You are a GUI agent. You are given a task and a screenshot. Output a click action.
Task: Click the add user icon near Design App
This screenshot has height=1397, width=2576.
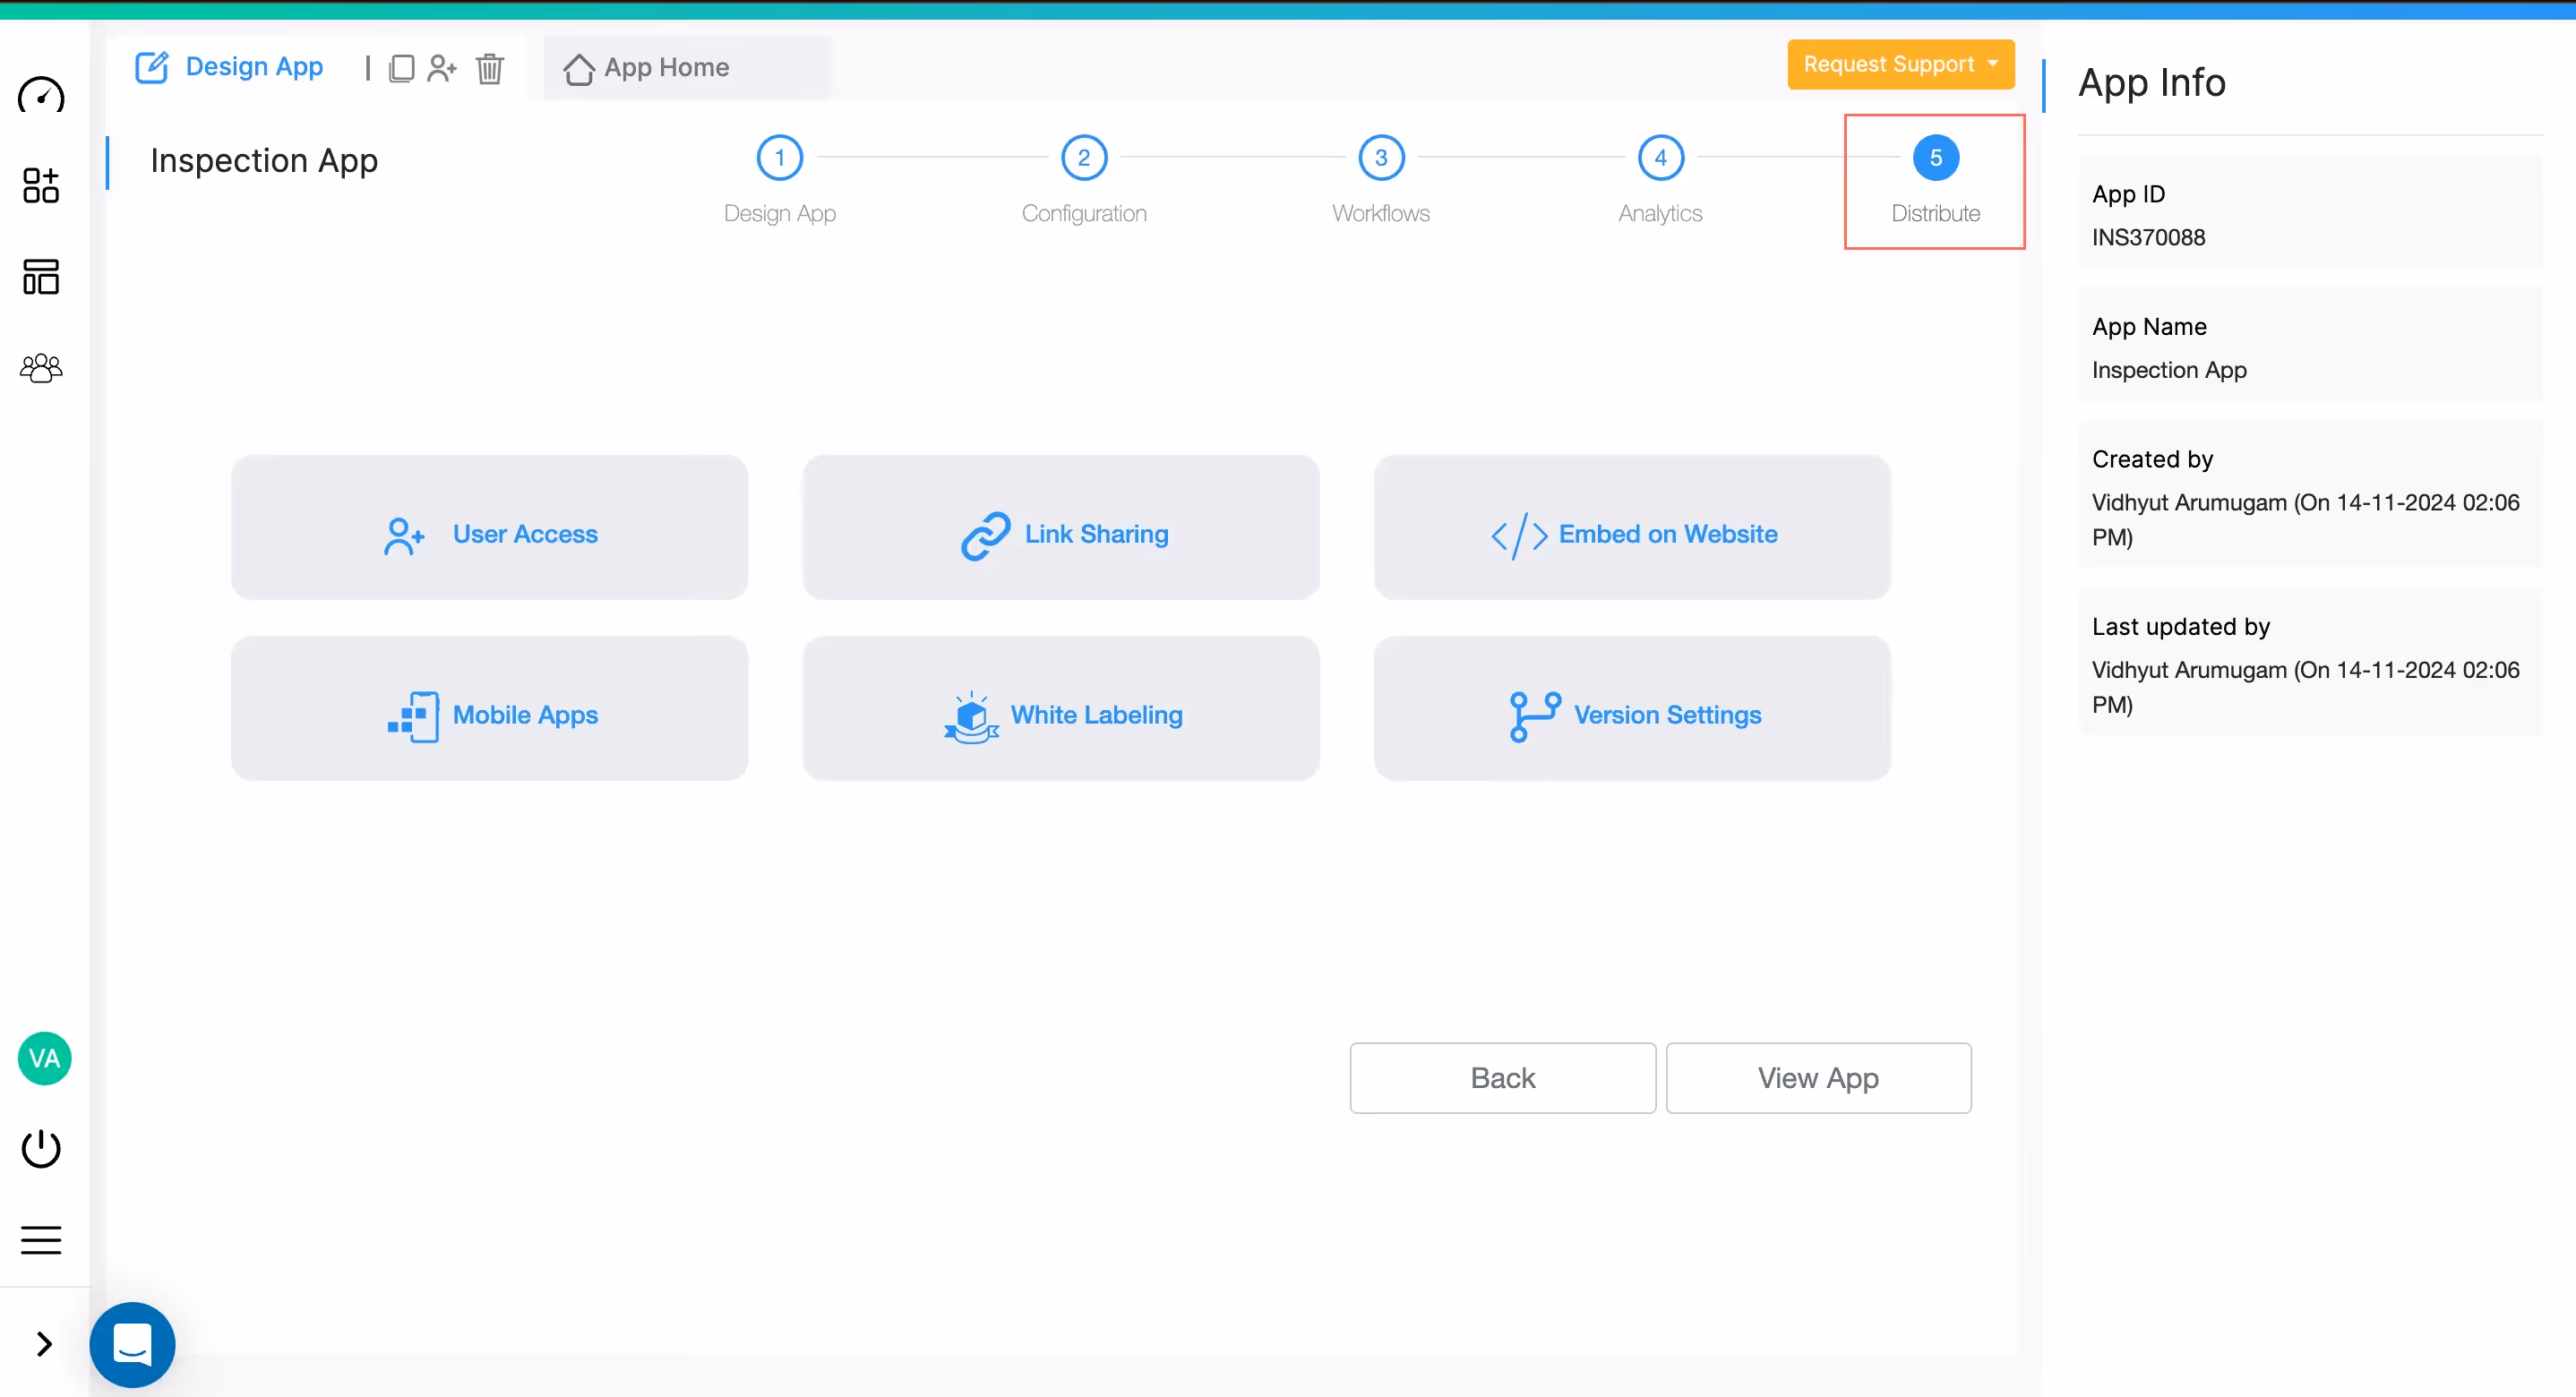tap(443, 68)
